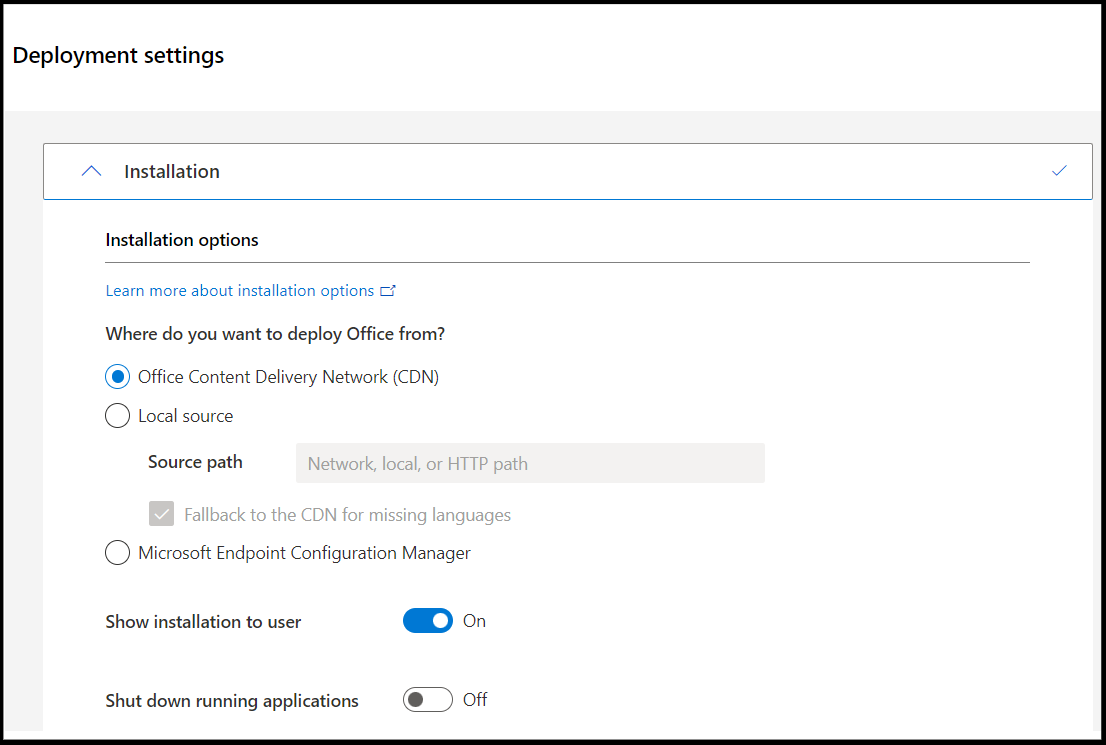Check Fallback to the CDN for missing languages
Viewport: 1106px width, 745px height.
coord(161,514)
